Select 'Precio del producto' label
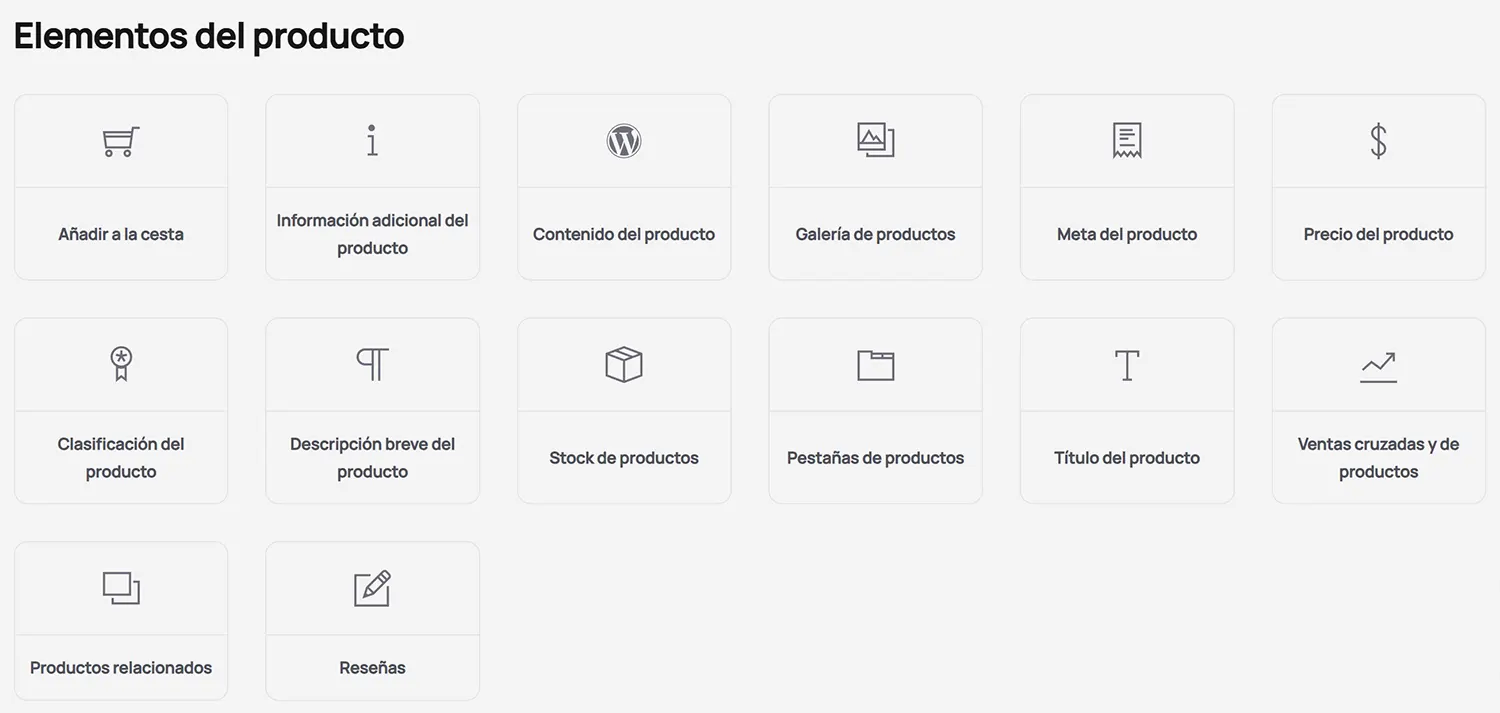Viewport: 1500px width, 713px height. tap(1378, 234)
